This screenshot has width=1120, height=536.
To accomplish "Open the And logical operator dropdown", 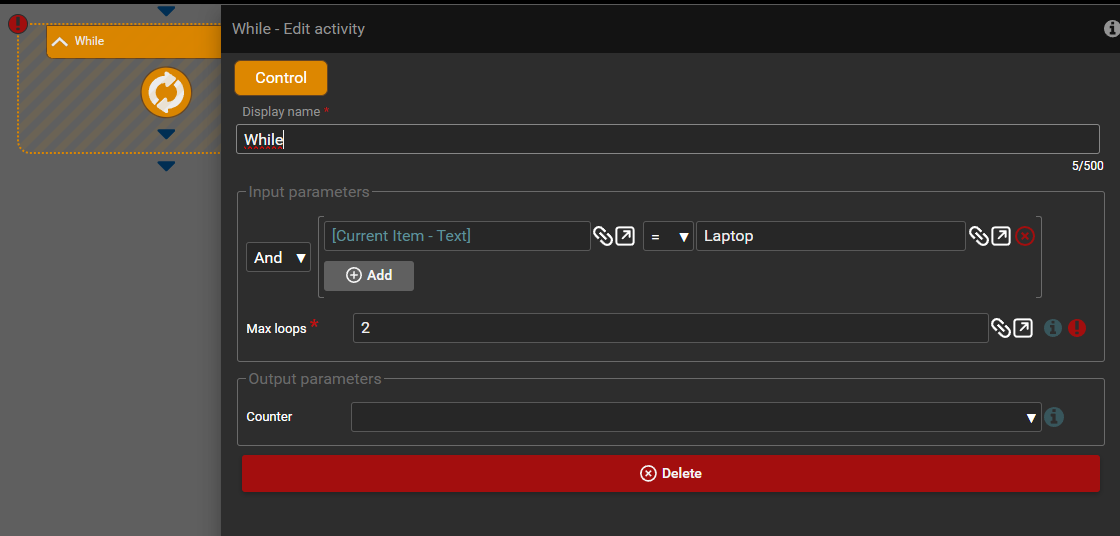I will coord(278,258).
